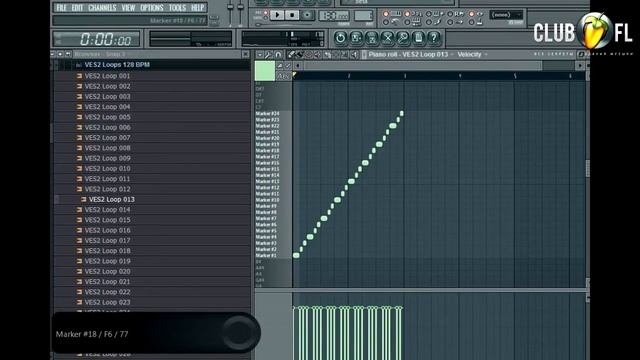Screen dimensions: 640x360
Task: Click the render to audio shortcut icon
Action: click(x=371, y=38)
